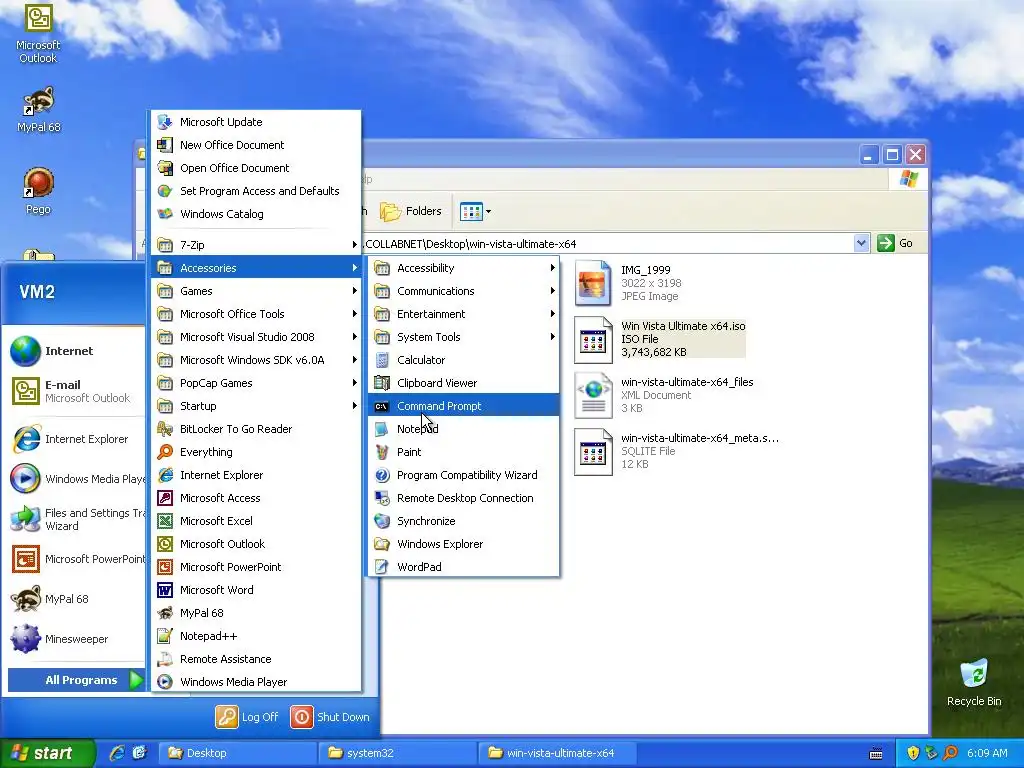Click the Shut Down button

tap(330, 716)
